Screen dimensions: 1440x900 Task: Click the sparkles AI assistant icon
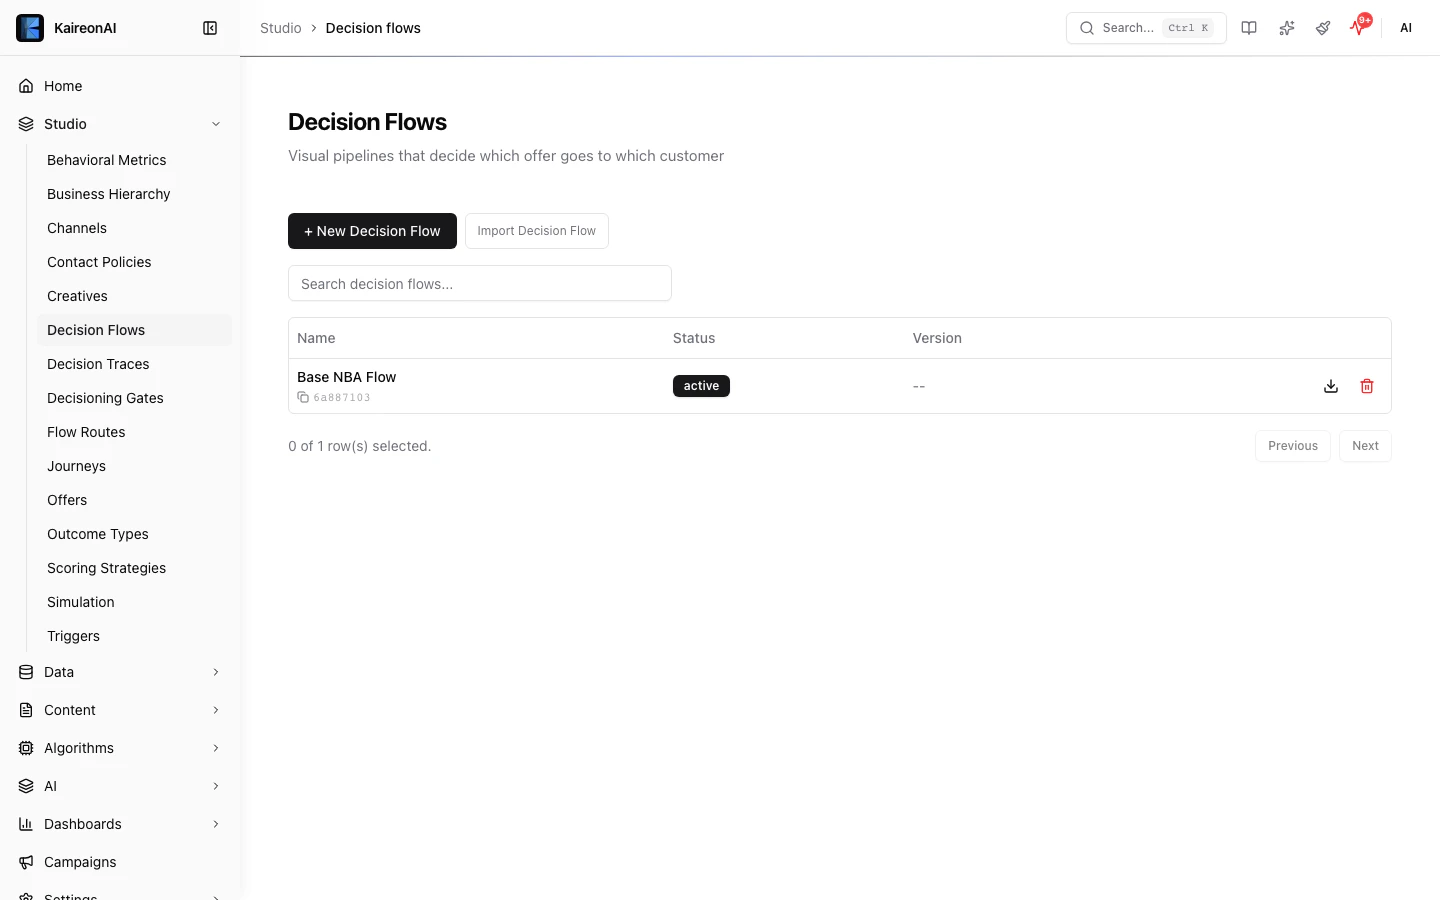(1287, 28)
